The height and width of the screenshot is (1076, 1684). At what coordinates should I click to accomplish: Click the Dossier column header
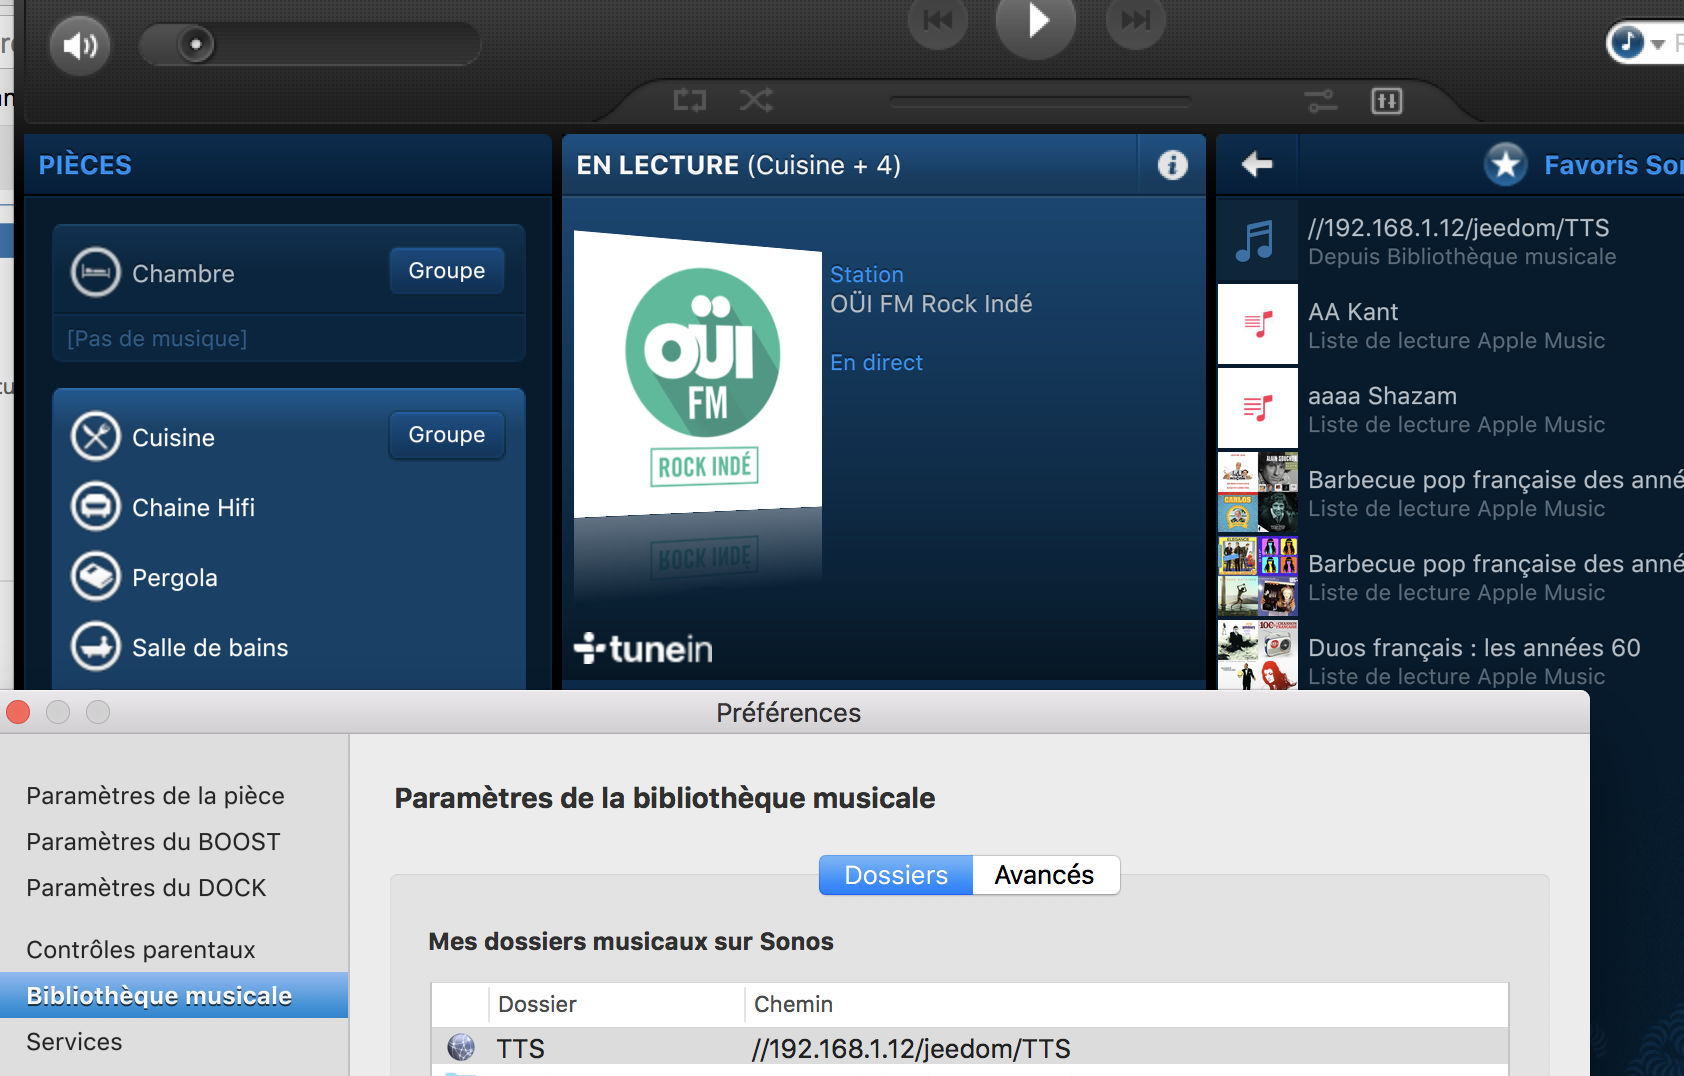pyautogui.click(x=617, y=1004)
